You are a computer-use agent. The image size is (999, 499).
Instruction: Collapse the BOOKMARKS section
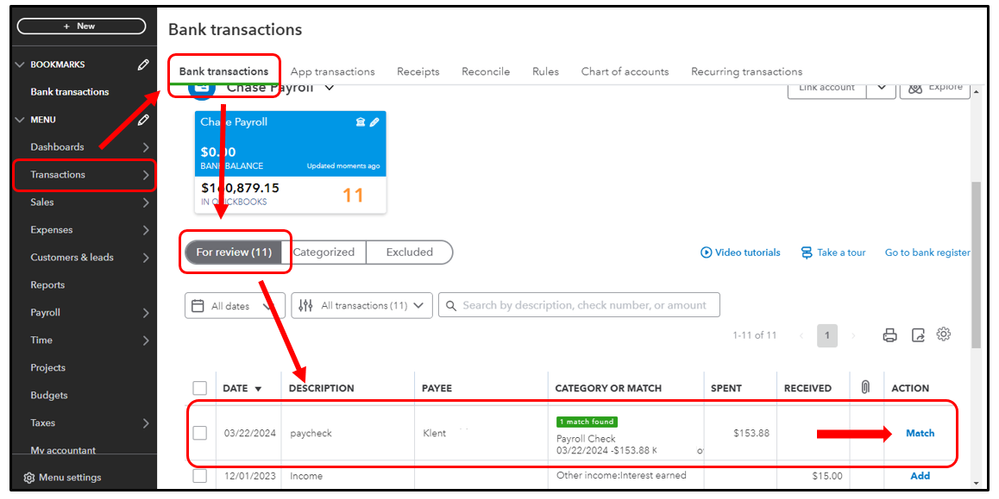(x=19, y=64)
